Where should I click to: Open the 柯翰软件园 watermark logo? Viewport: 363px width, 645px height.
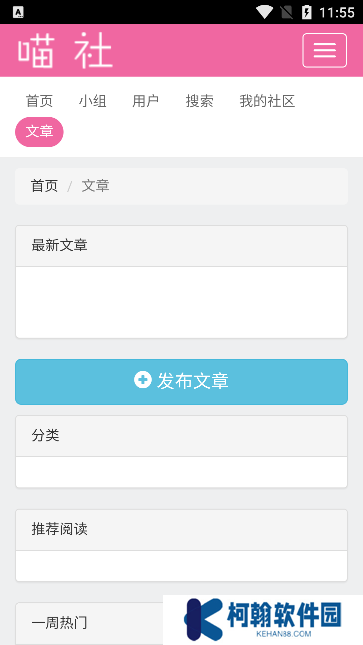click(263, 619)
